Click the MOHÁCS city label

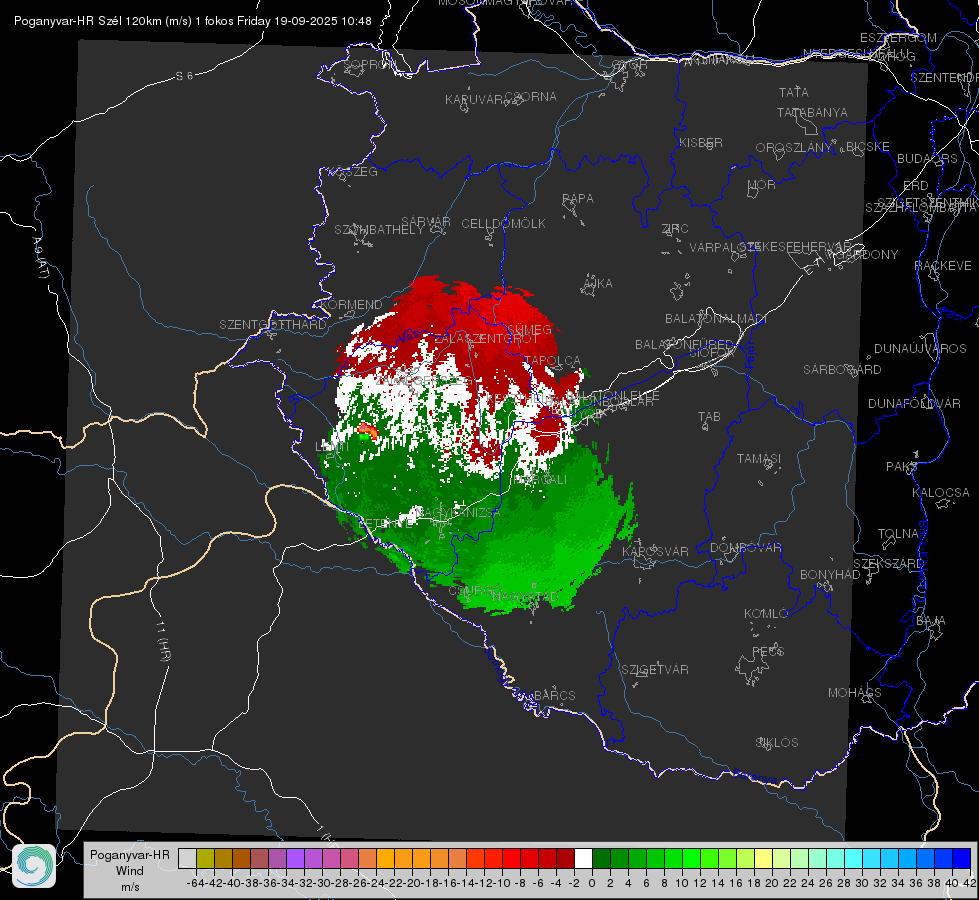click(855, 693)
